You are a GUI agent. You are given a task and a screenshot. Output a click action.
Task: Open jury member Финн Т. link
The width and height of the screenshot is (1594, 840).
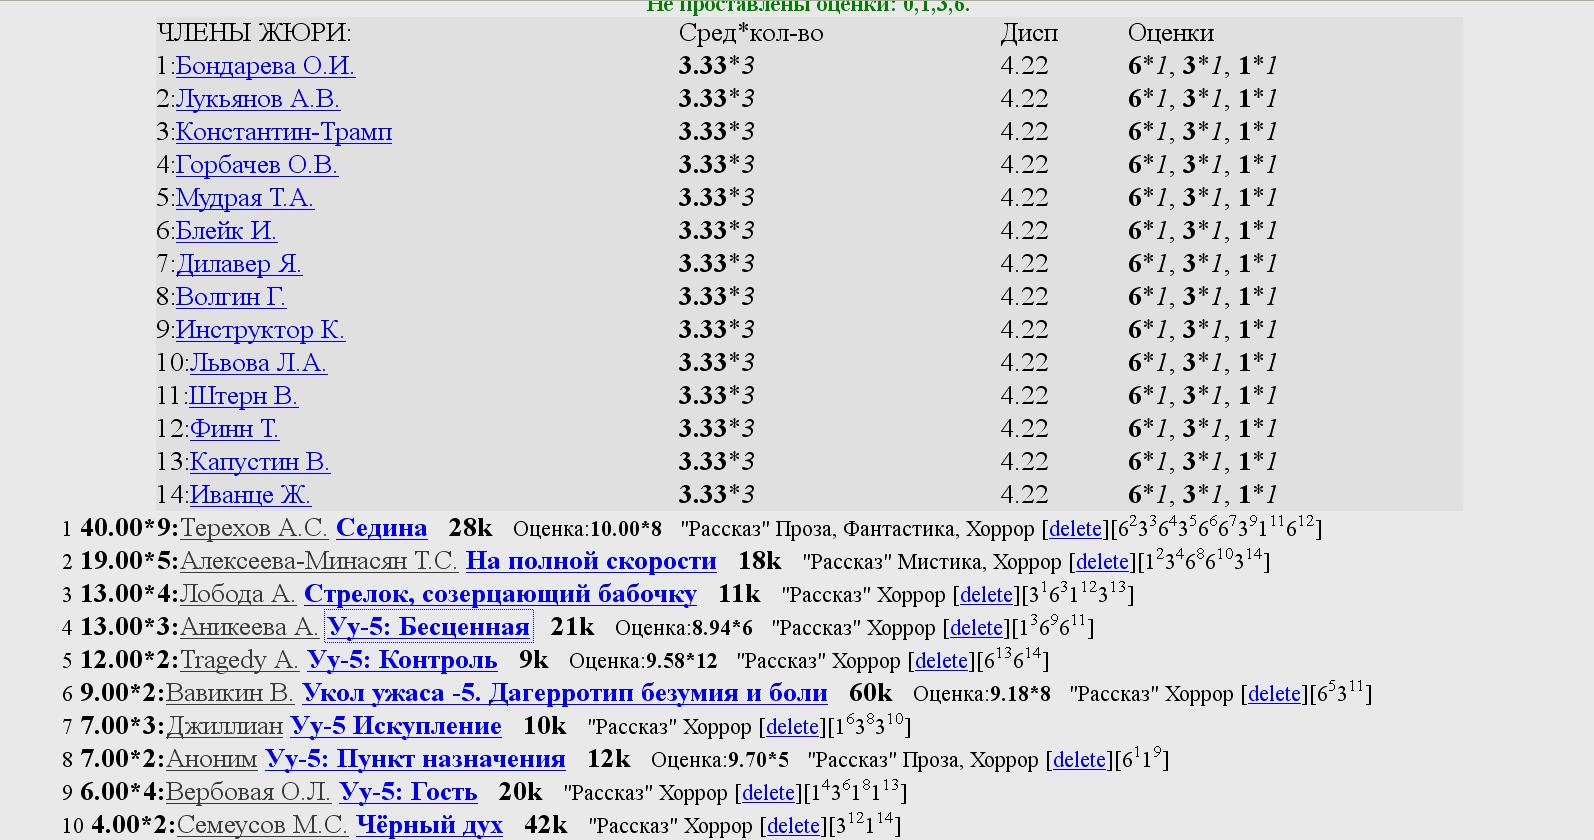coord(234,429)
